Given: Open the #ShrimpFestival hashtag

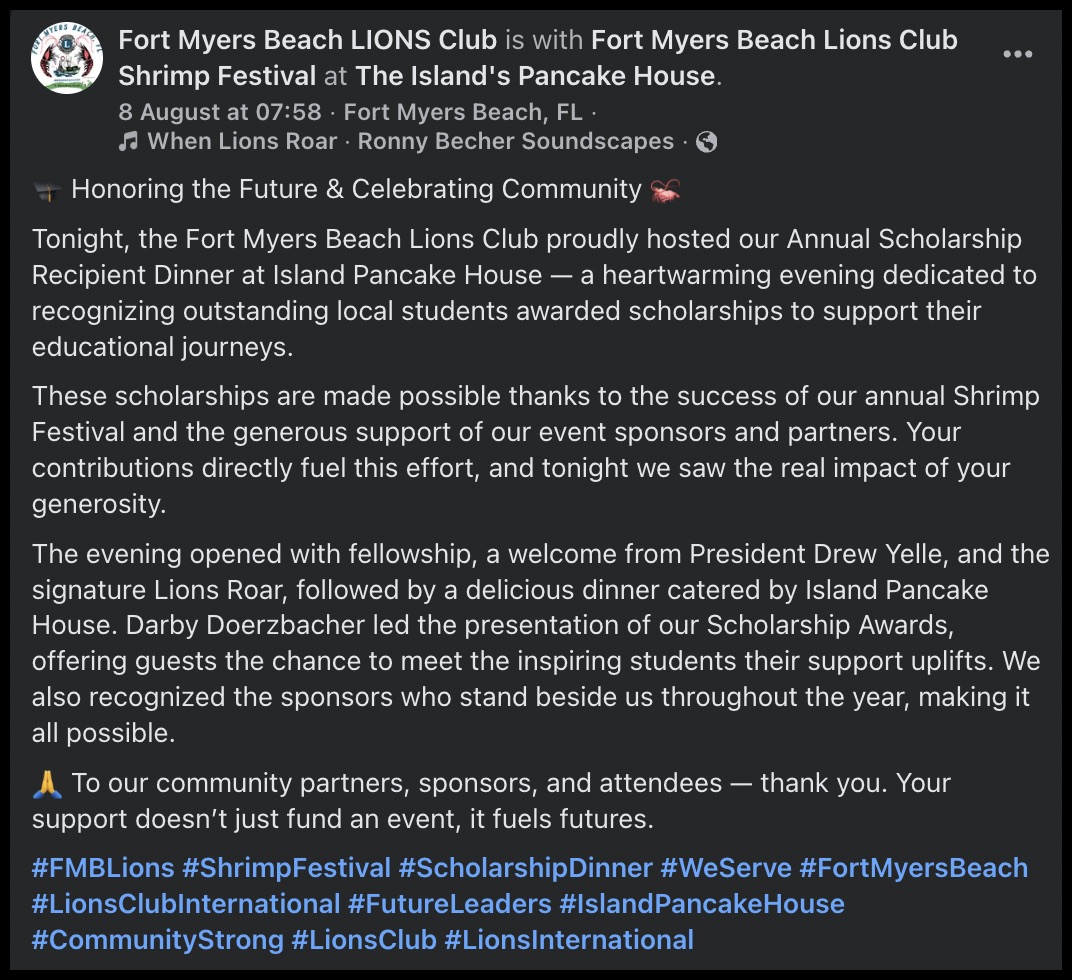Looking at the screenshot, I should click(x=287, y=867).
